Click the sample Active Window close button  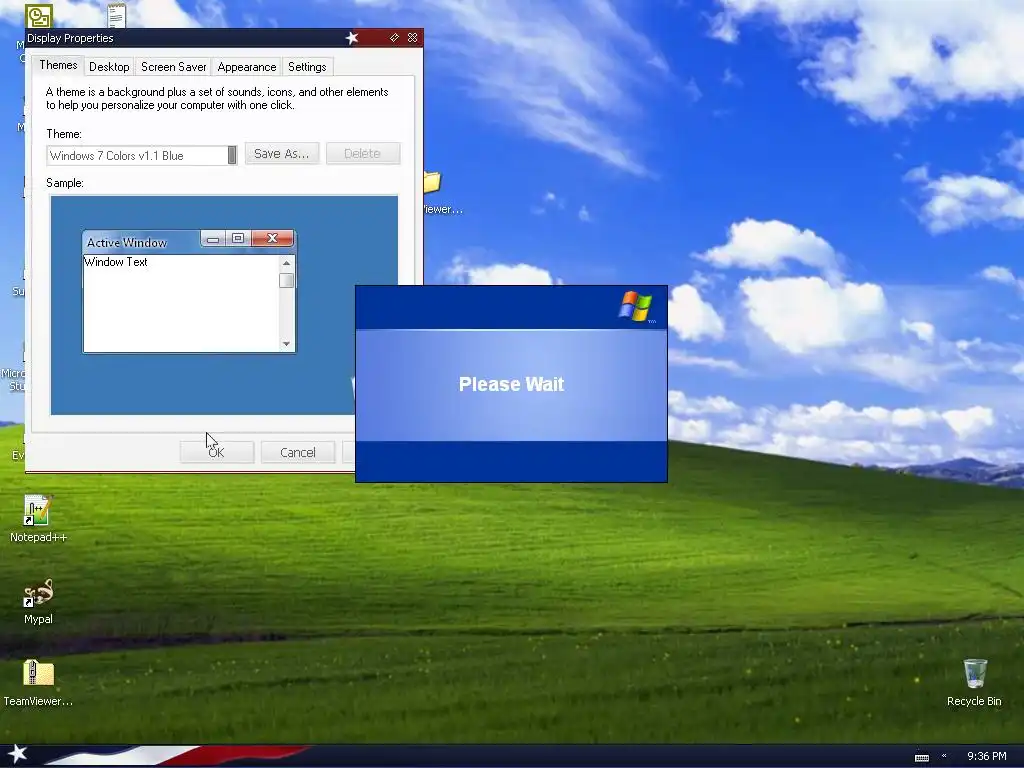coord(272,238)
